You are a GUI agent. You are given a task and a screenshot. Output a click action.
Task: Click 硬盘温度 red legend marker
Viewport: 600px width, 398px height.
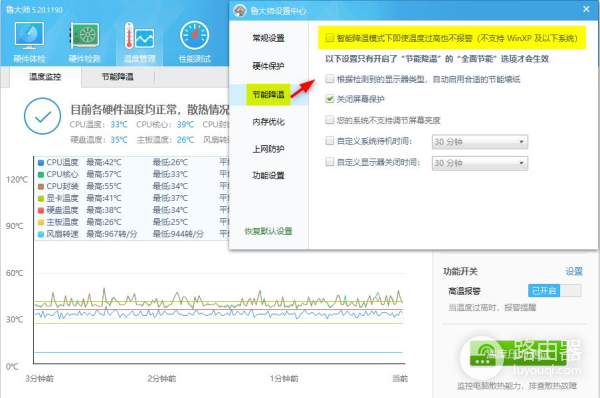[41, 210]
